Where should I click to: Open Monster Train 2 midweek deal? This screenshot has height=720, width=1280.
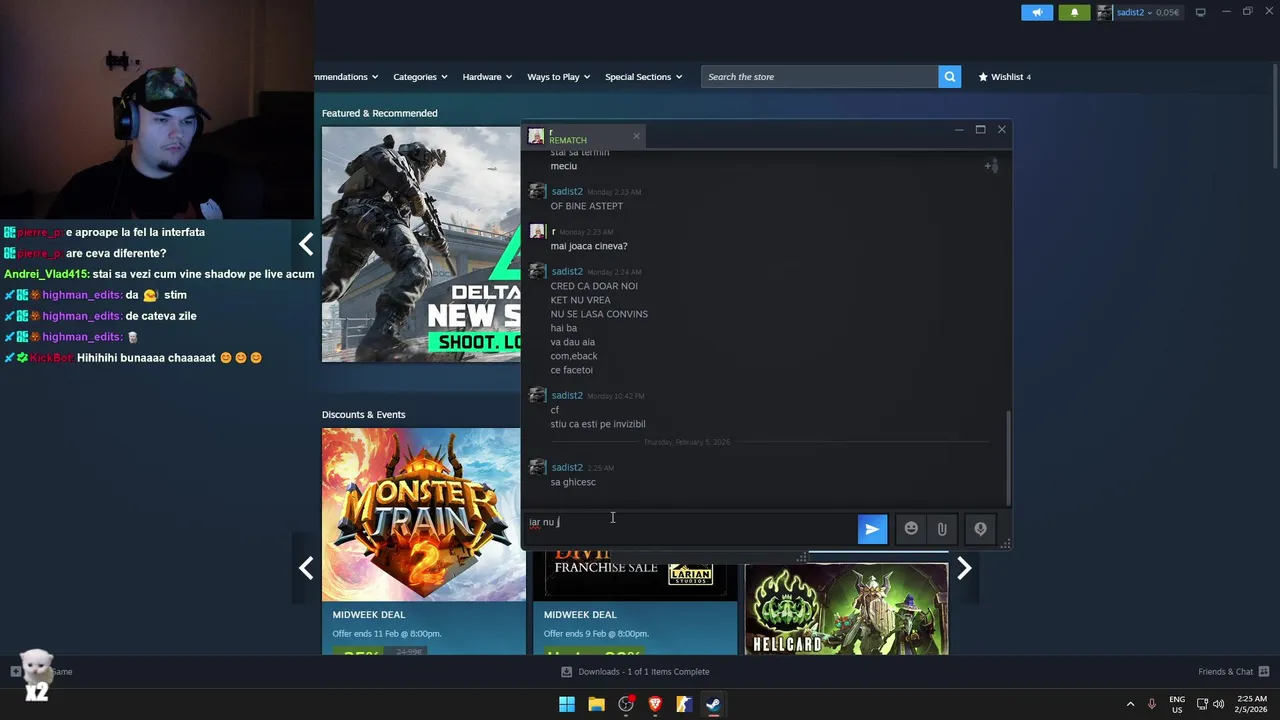(x=423, y=541)
